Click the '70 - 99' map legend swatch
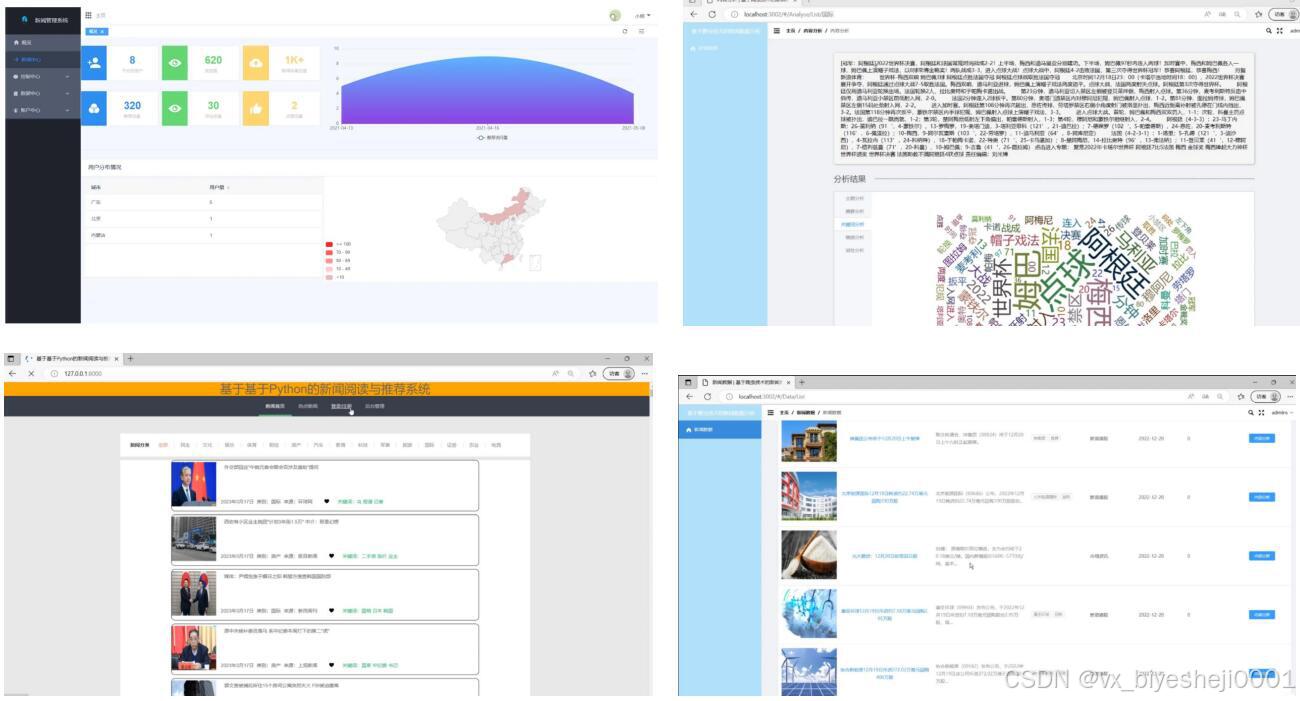1300x701 pixels. coord(329,251)
